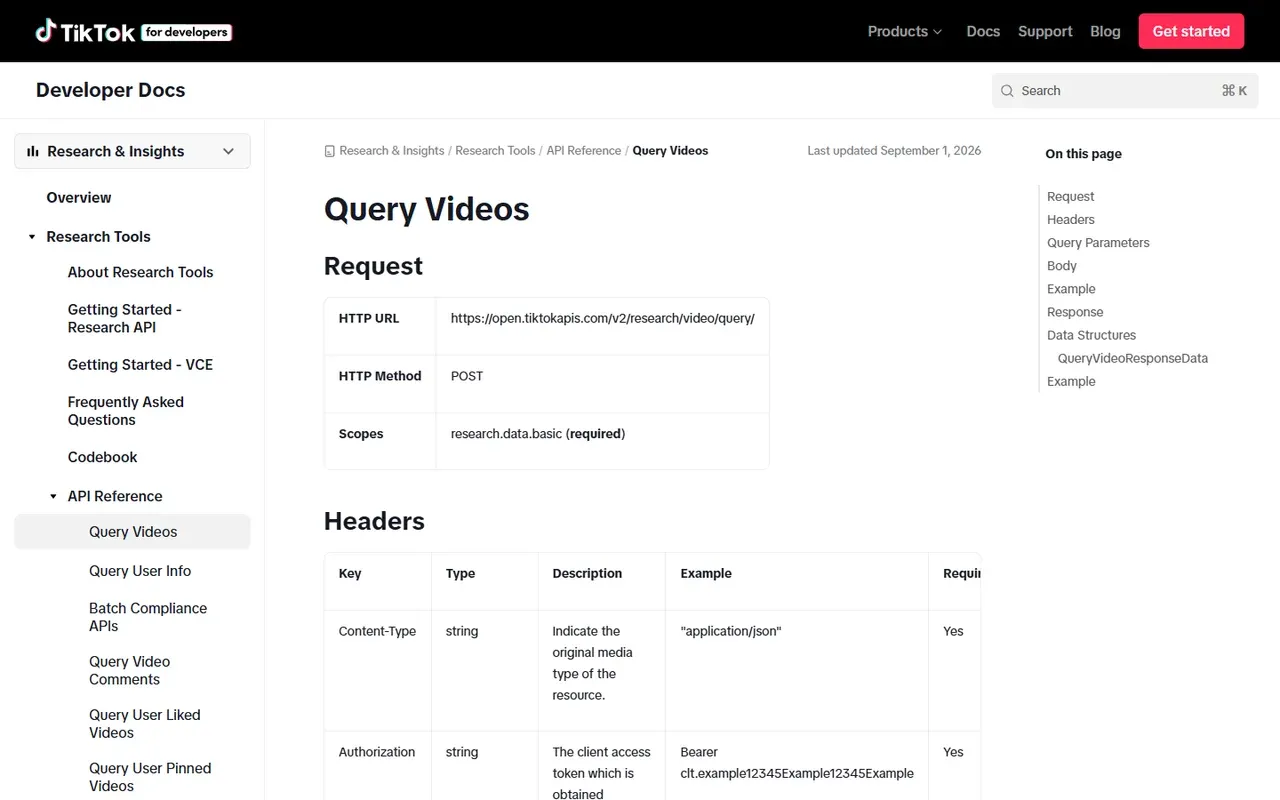Viewport: 1280px width, 800px height.
Task: Jump to Request in On this page
Action: point(1071,197)
